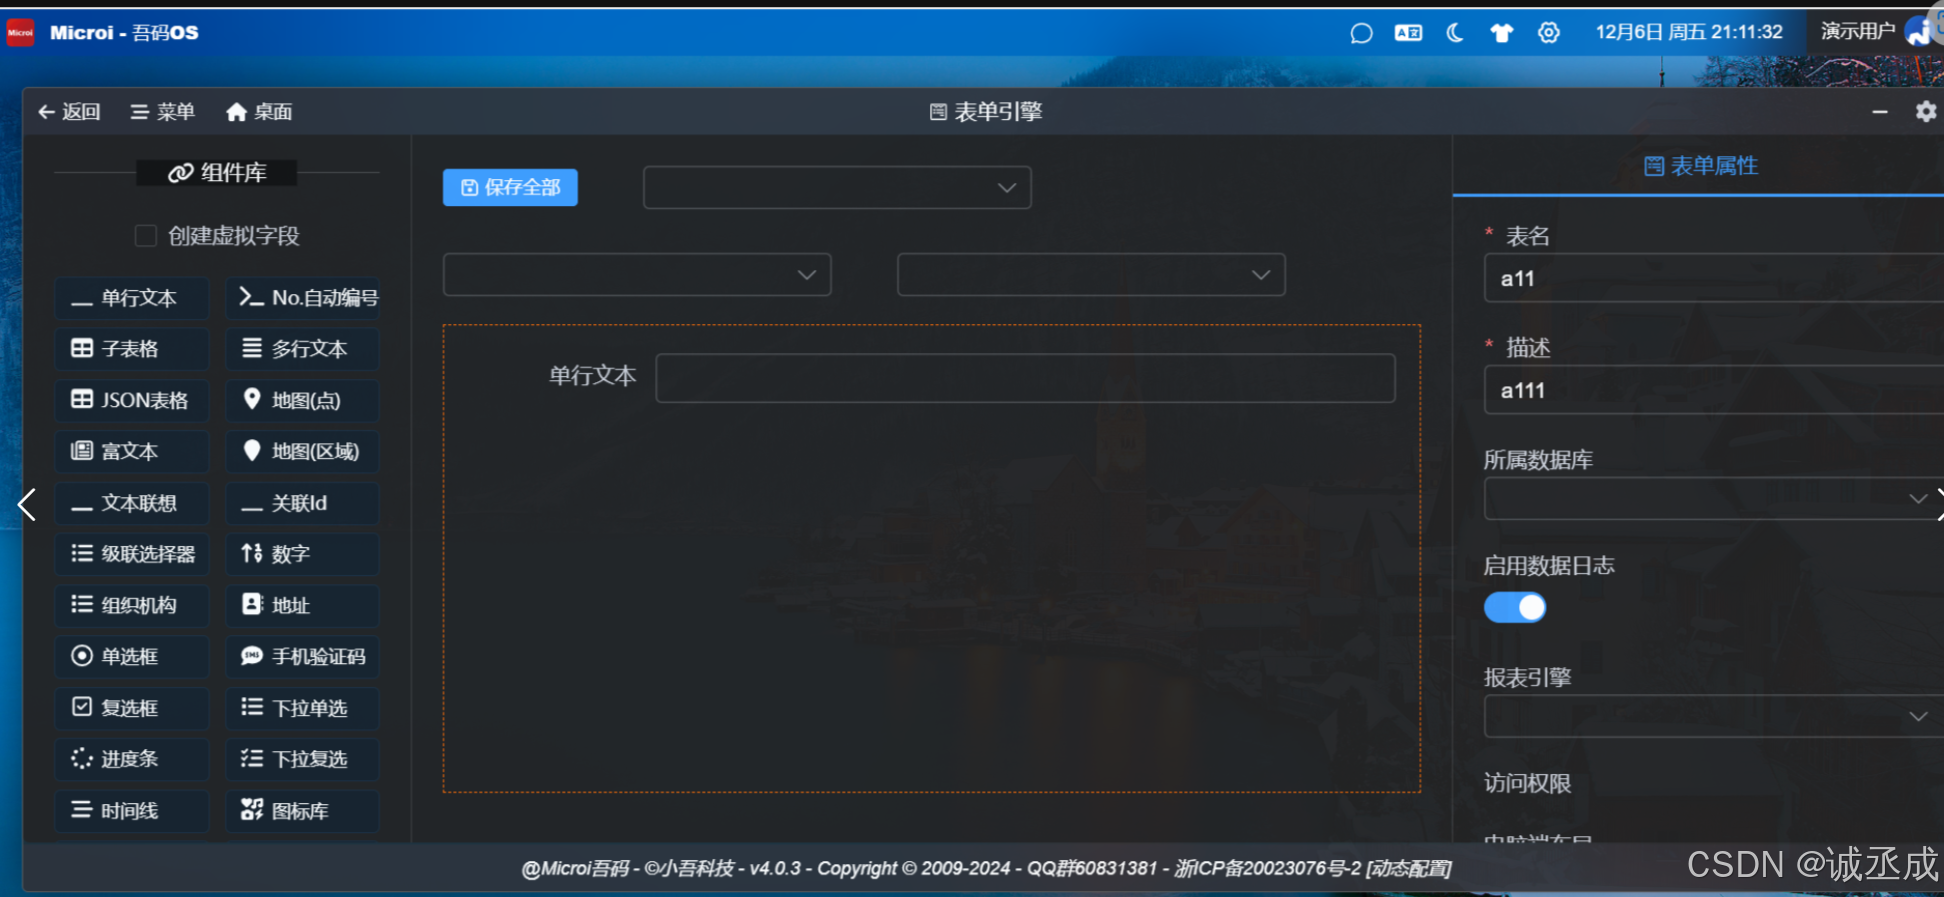Add a JSON表格 component
1944x897 pixels.
[132, 400]
